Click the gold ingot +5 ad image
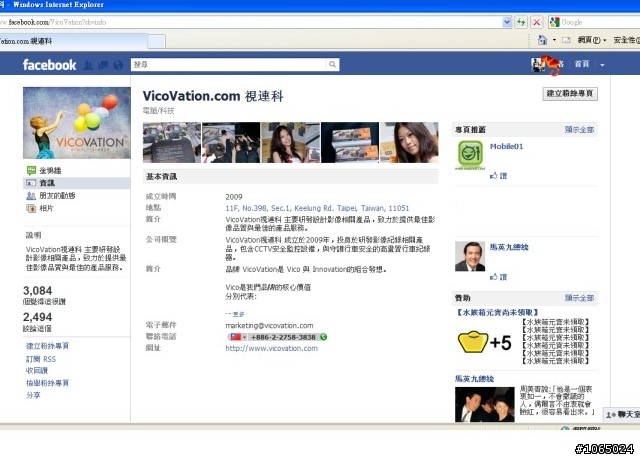Viewport: 640px width, 457px height. [x=484, y=342]
